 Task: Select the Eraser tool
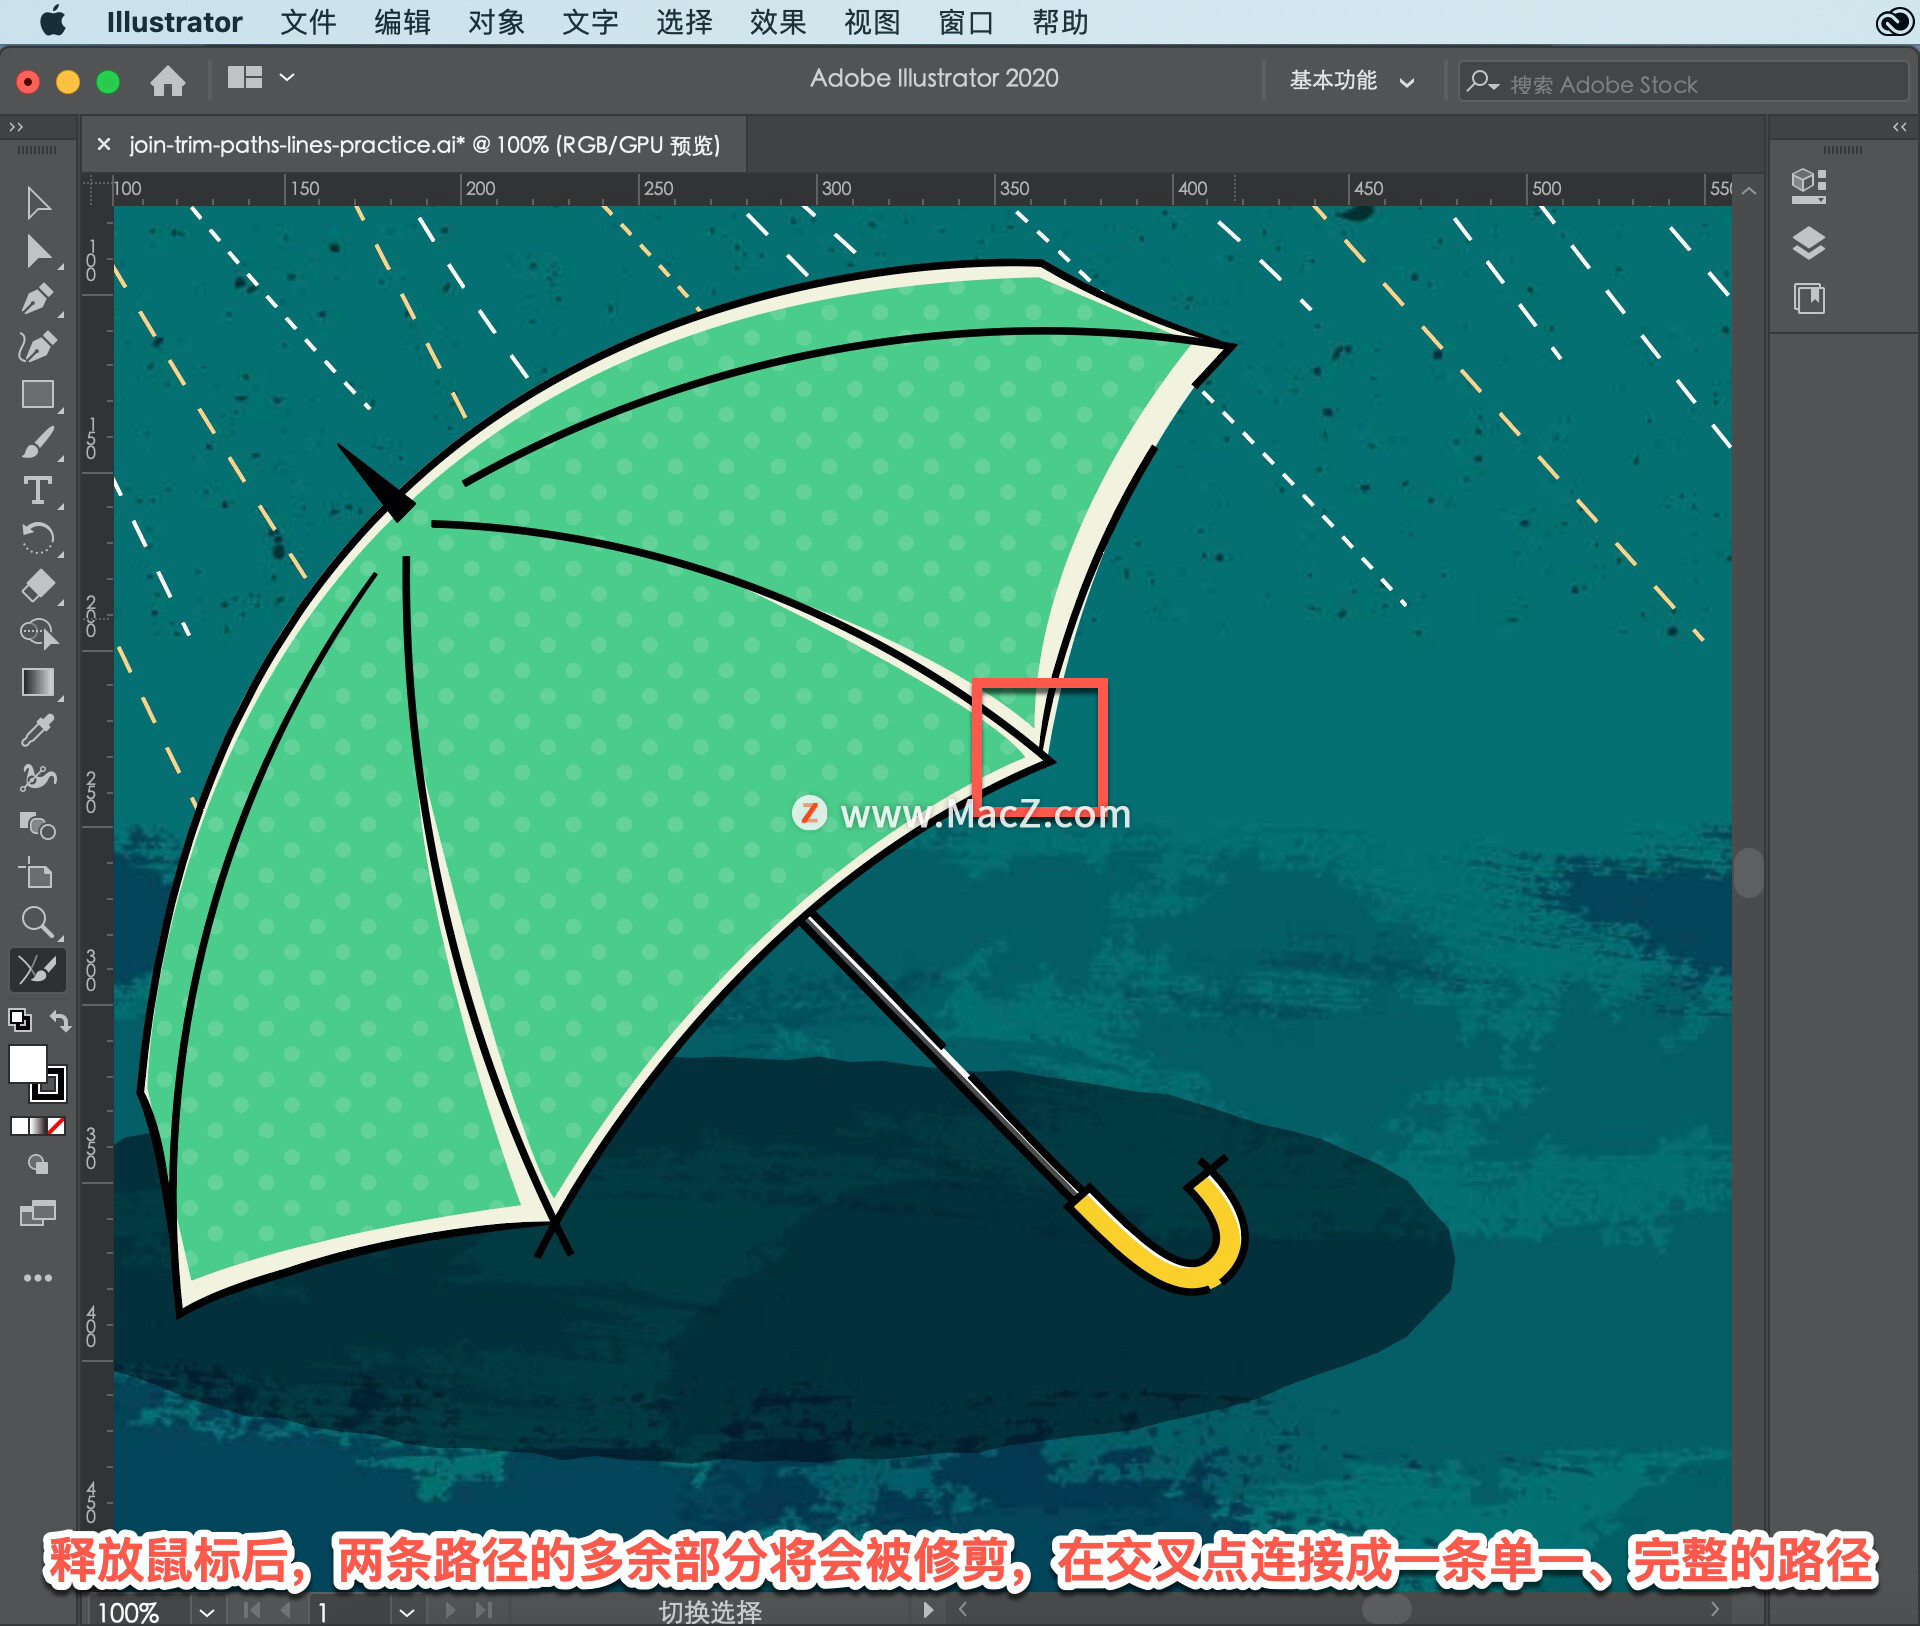click(x=37, y=585)
